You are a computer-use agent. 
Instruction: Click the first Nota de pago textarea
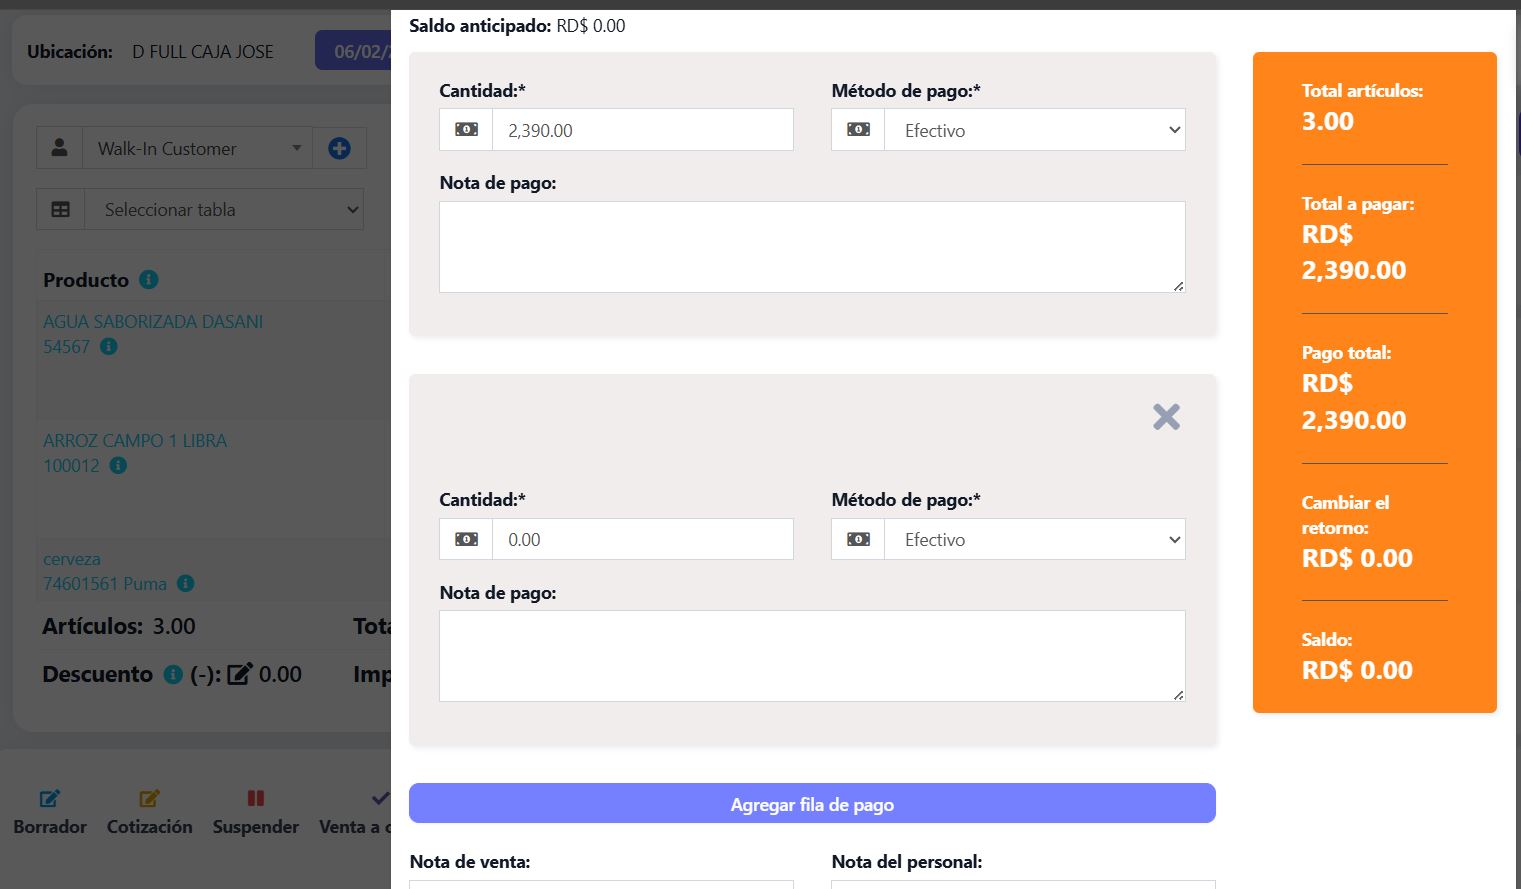click(x=812, y=247)
